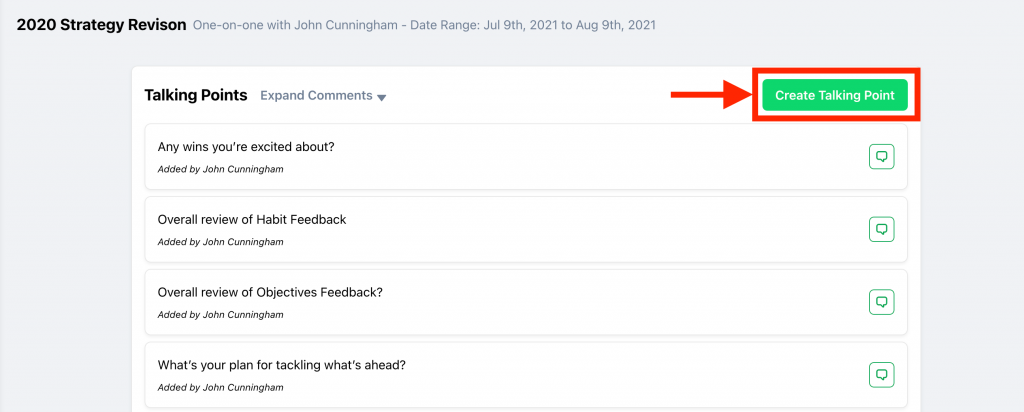Open "What's your plan for tackling what's ahead?"
1024x412 pixels.
(281, 365)
